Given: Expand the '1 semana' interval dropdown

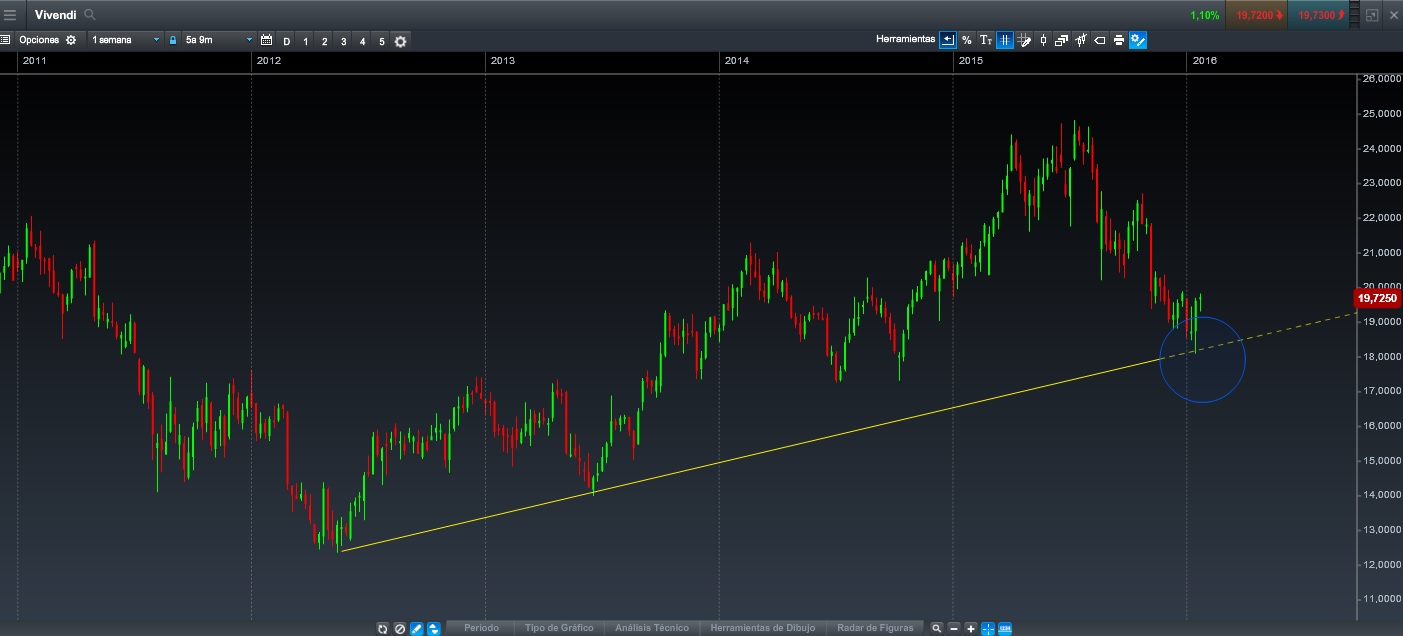Looking at the screenshot, I should pyautogui.click(x=125, y=40).
